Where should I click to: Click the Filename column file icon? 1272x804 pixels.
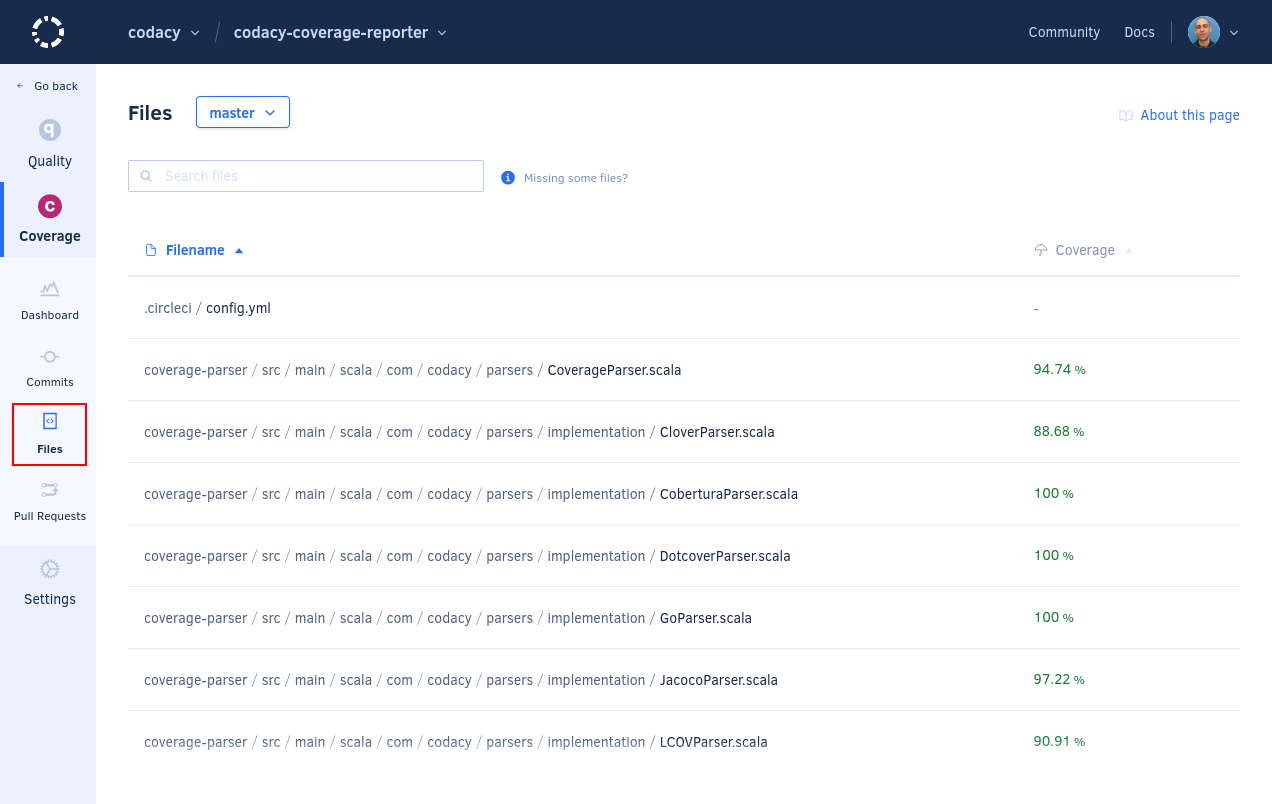click(x=151, y=250)
